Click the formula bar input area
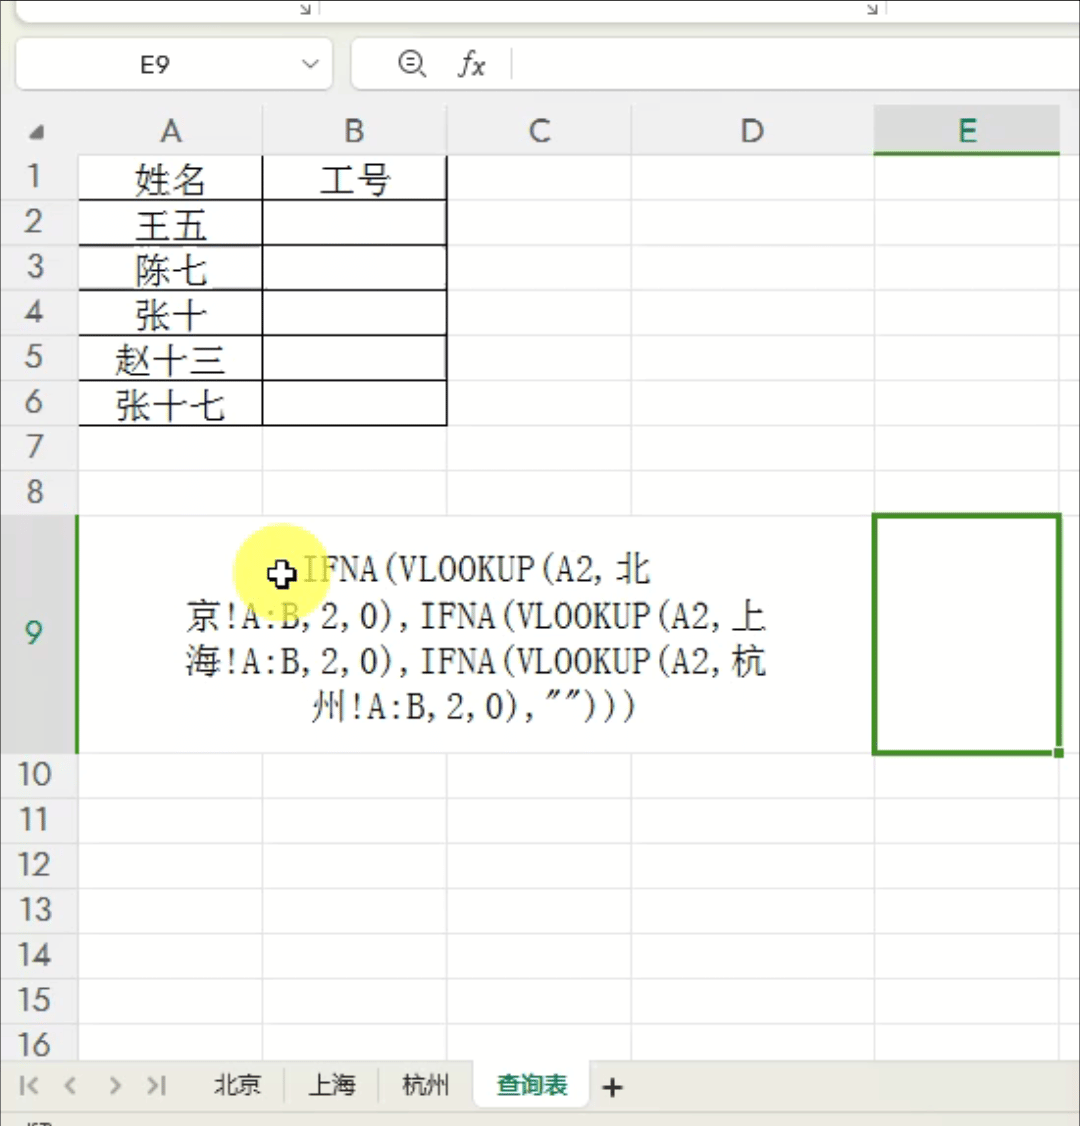Screen dimensions: 1080x1126 tap(796, 64)
